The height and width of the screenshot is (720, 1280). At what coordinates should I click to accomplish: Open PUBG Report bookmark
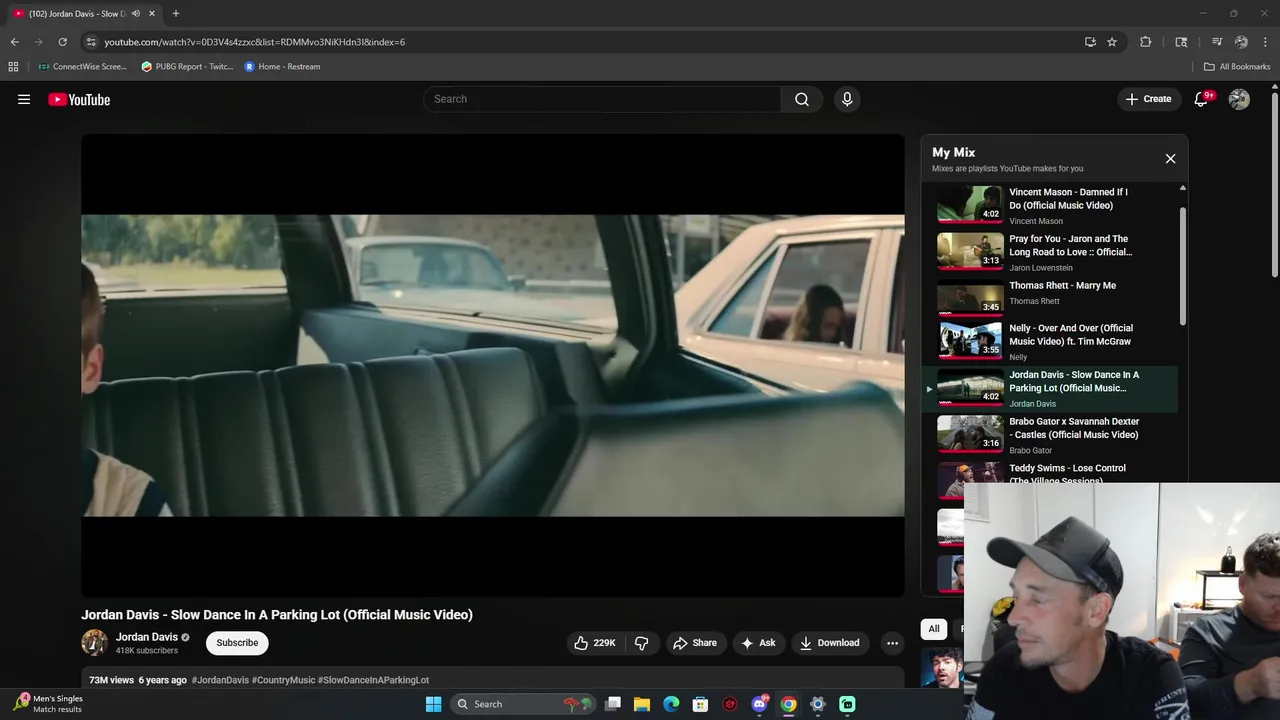point(187,67)
